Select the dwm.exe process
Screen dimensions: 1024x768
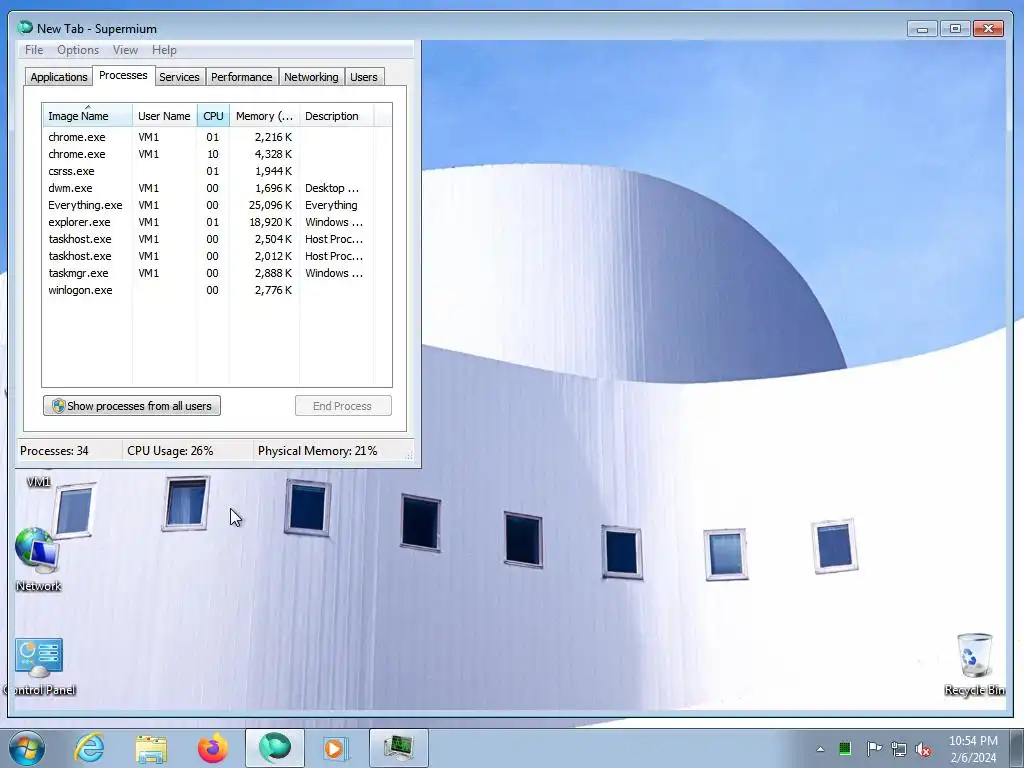coord(209,188)
